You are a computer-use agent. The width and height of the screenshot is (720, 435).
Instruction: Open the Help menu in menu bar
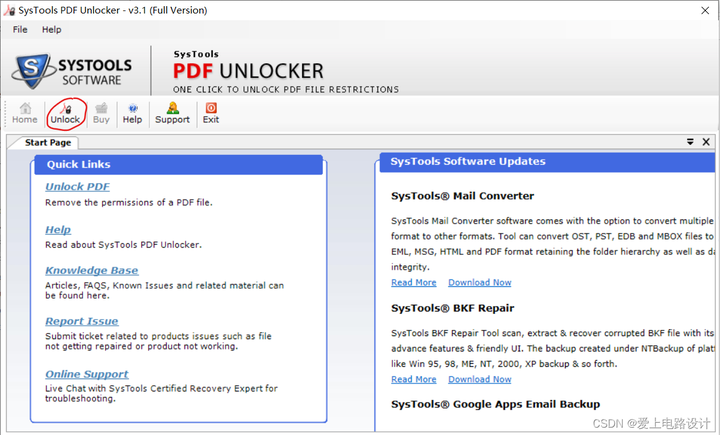coord(51,29)
